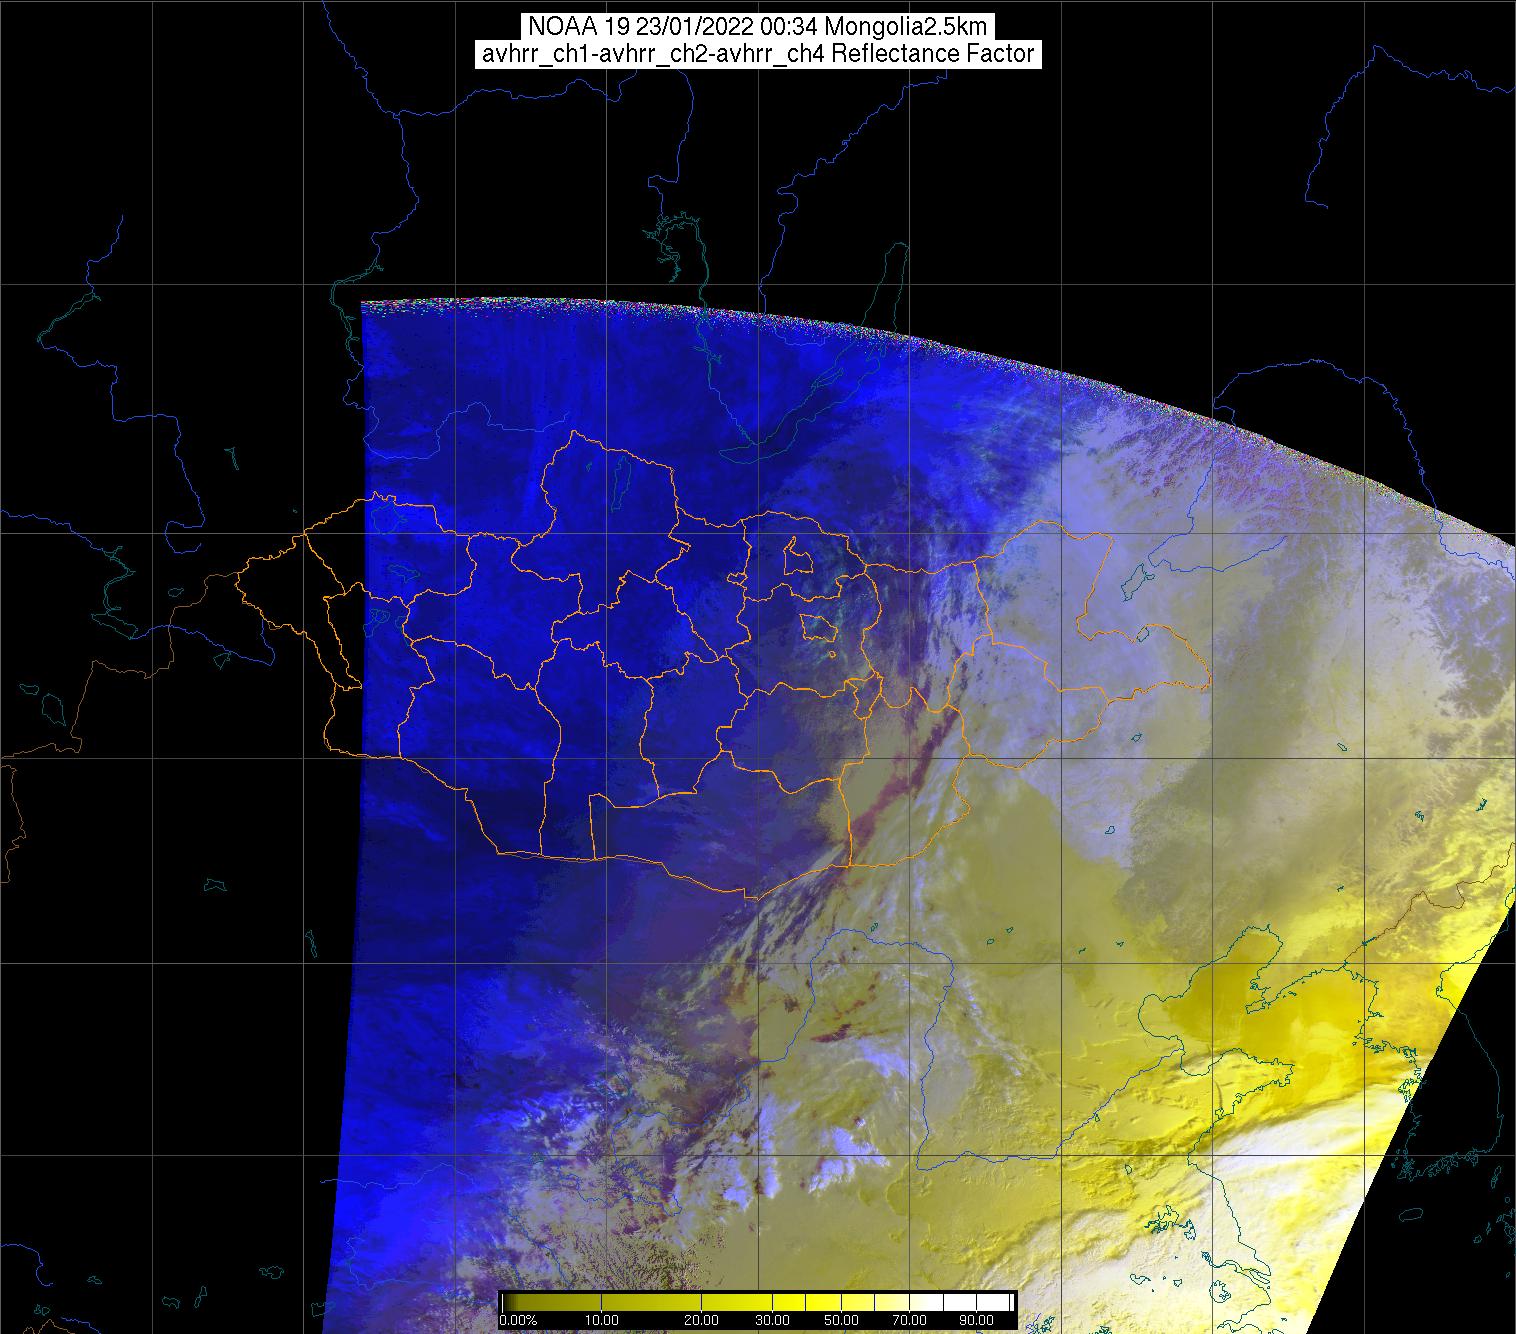Click the "20.00" color scale label

pos(702,1321)
